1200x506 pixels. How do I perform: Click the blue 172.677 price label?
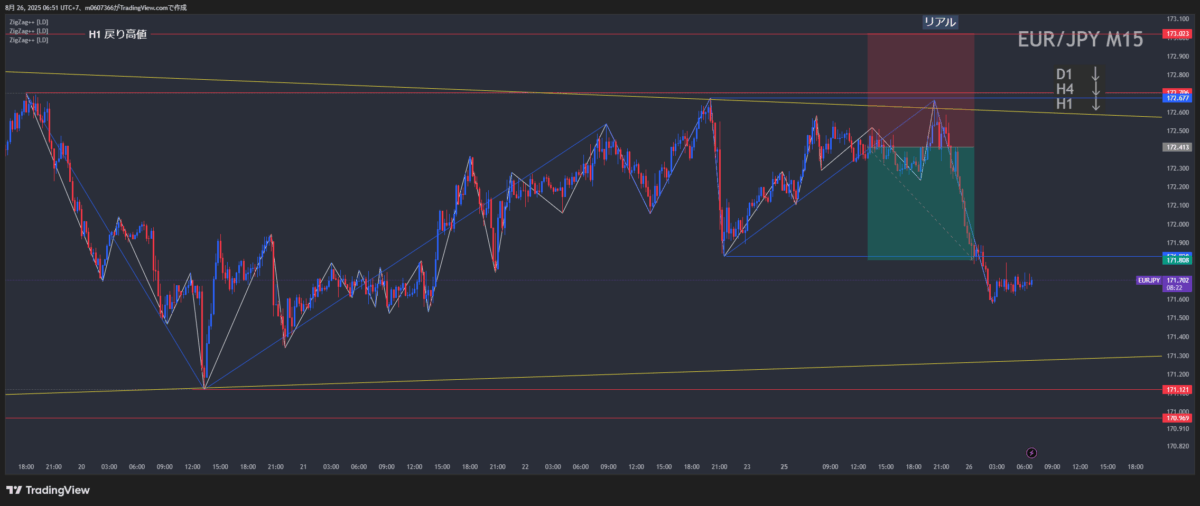click(1176, 99)
